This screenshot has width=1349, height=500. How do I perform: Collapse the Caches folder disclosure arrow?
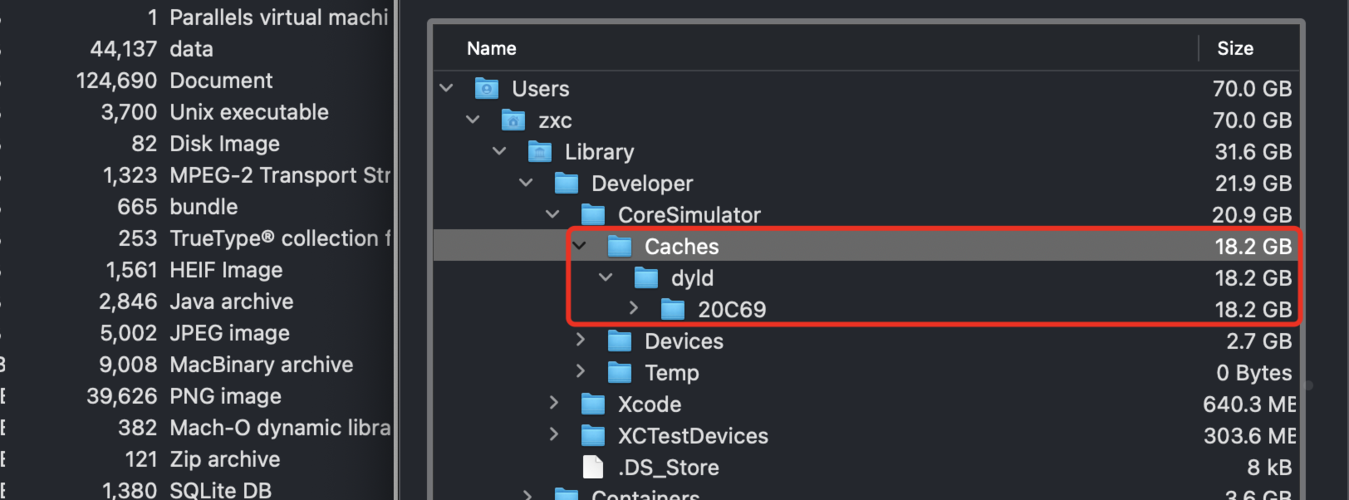(579, 246)
